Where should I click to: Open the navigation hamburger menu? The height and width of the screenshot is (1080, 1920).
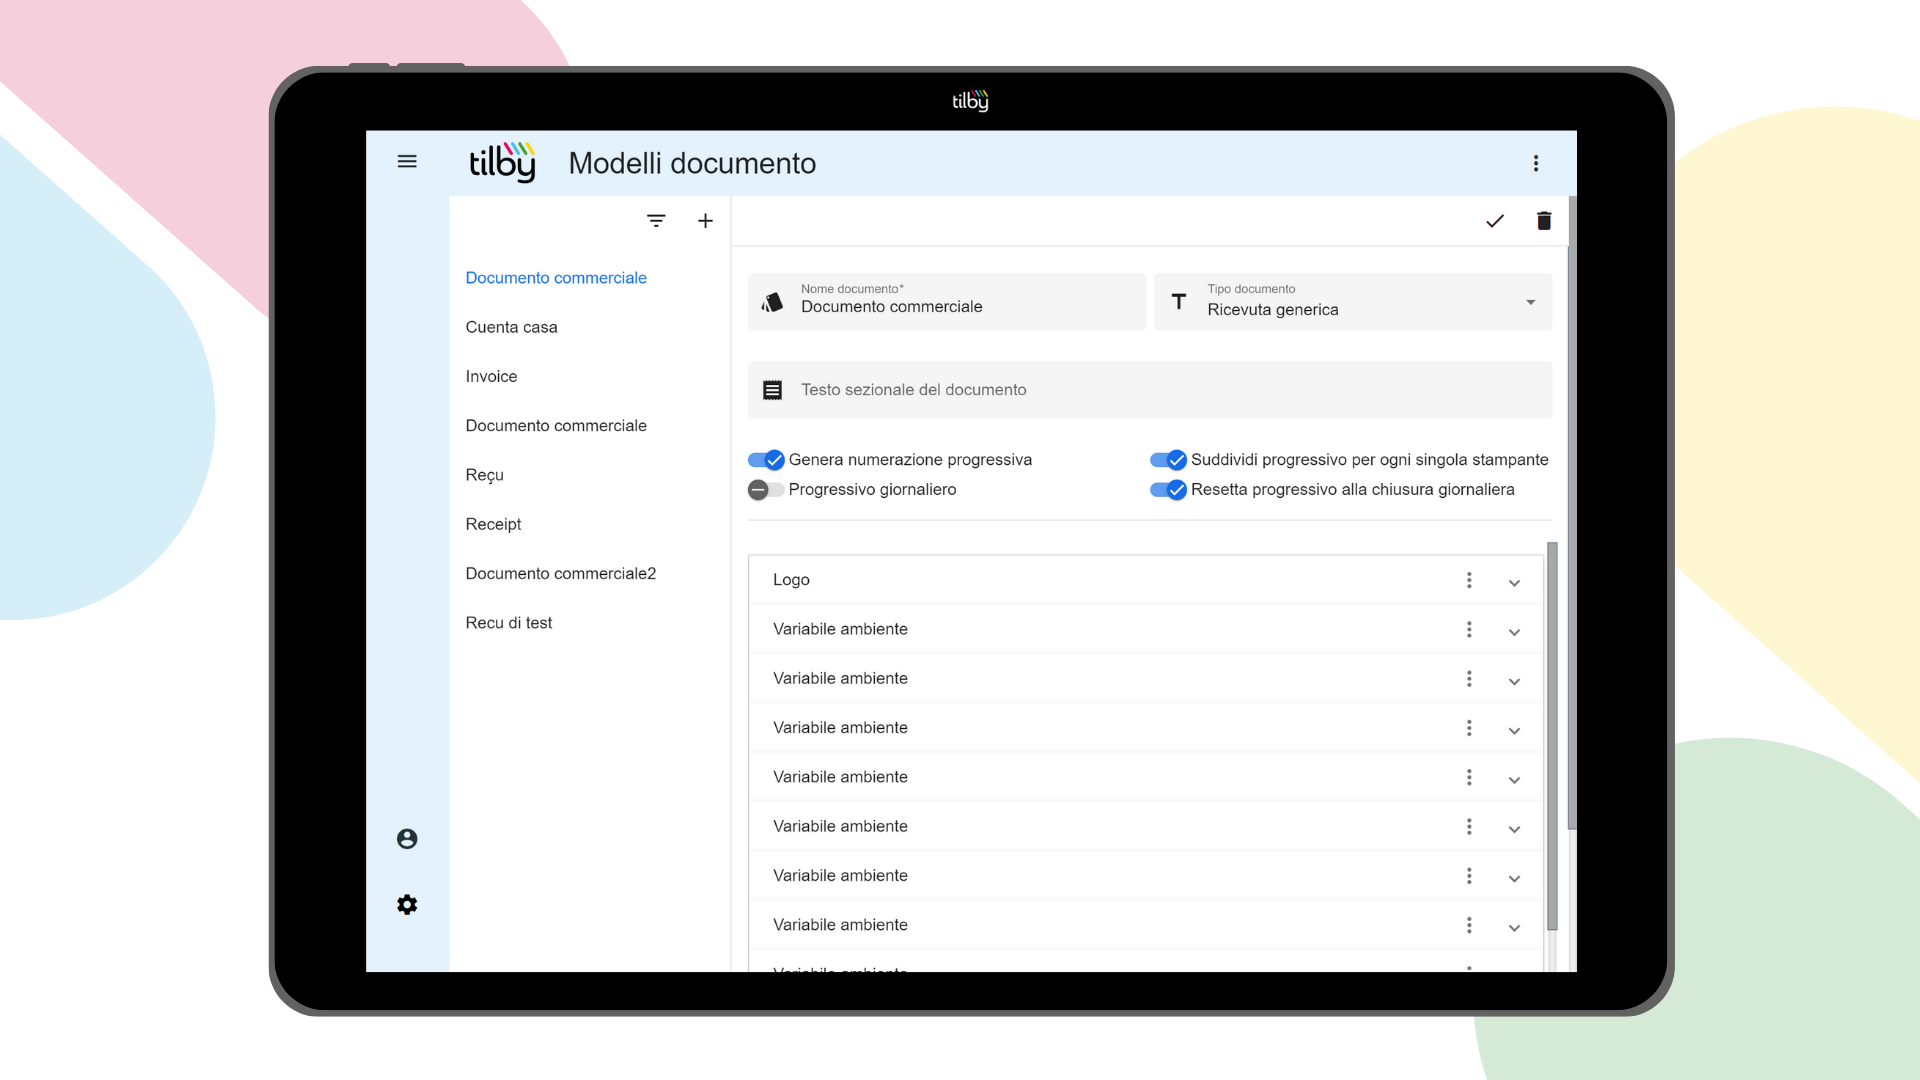tap(407, 161)
